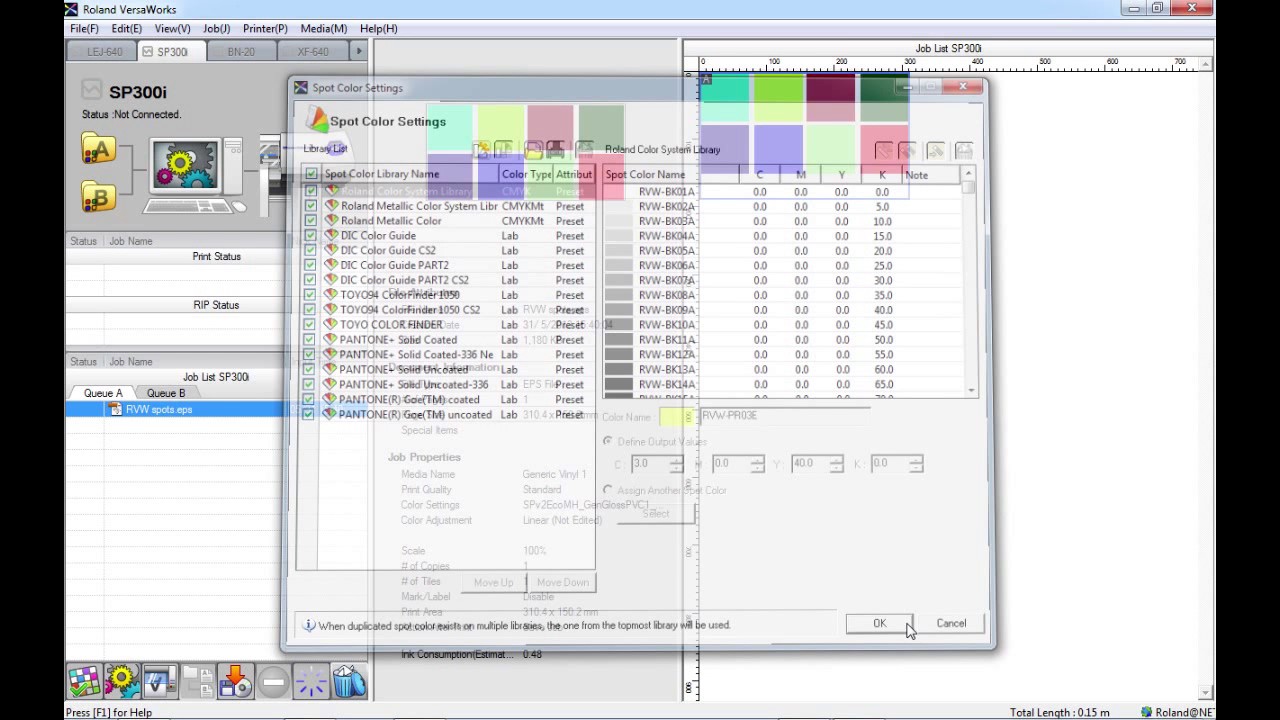Sort by Color Type column header
The image size is (1280, 720).
pyautogui.click(x=526, y=174)
